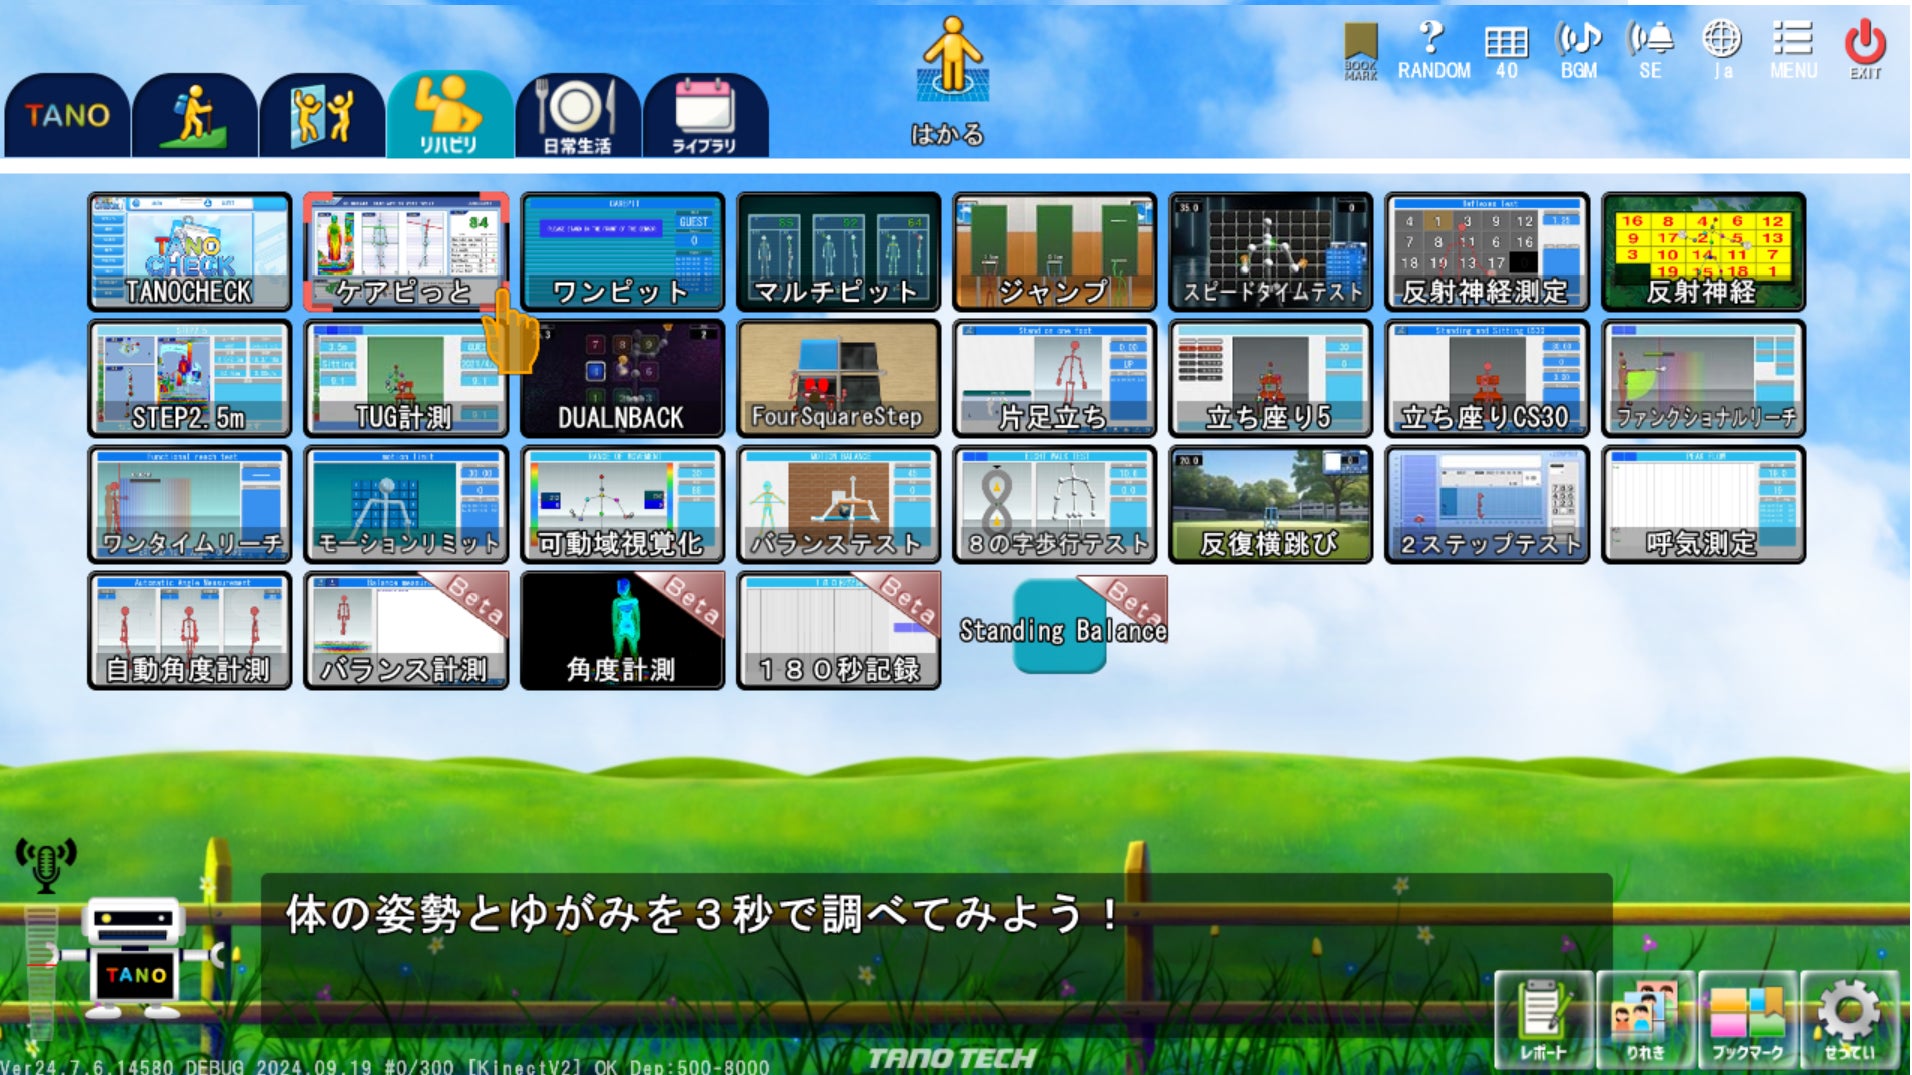Screen dimensions: 1912x1075
Task: Switch to the hiking exercise tab
Action: tap(195, 115)
